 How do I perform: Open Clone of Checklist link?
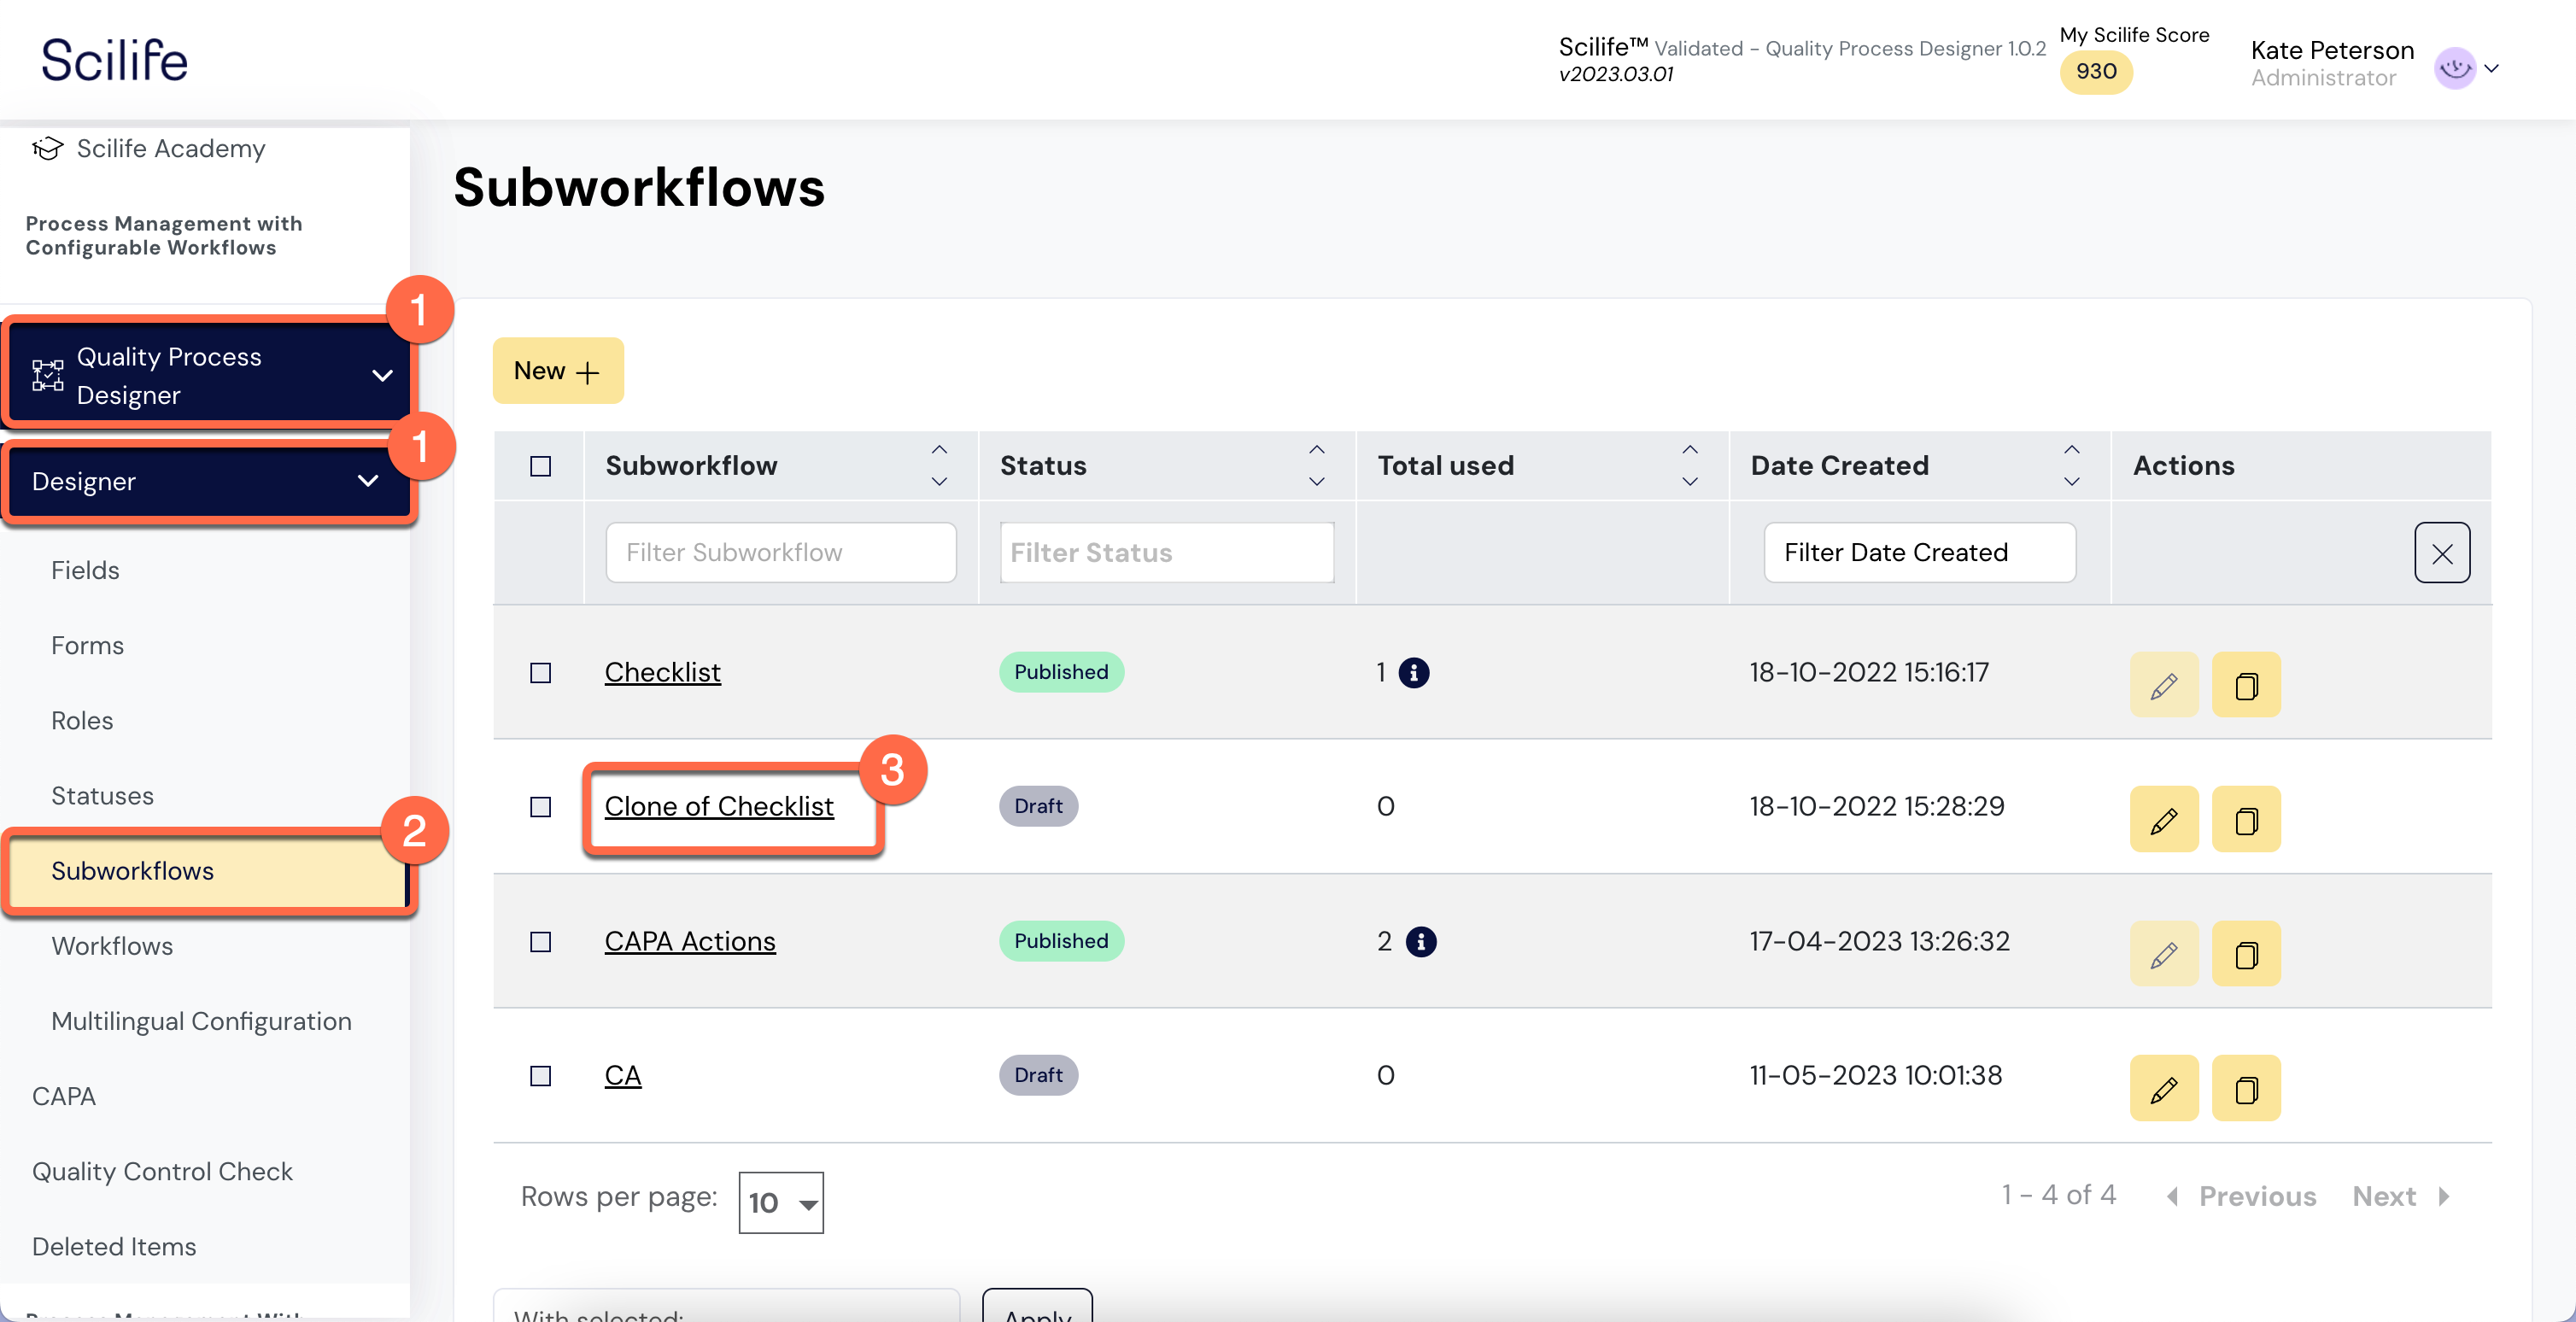point(718,806)
